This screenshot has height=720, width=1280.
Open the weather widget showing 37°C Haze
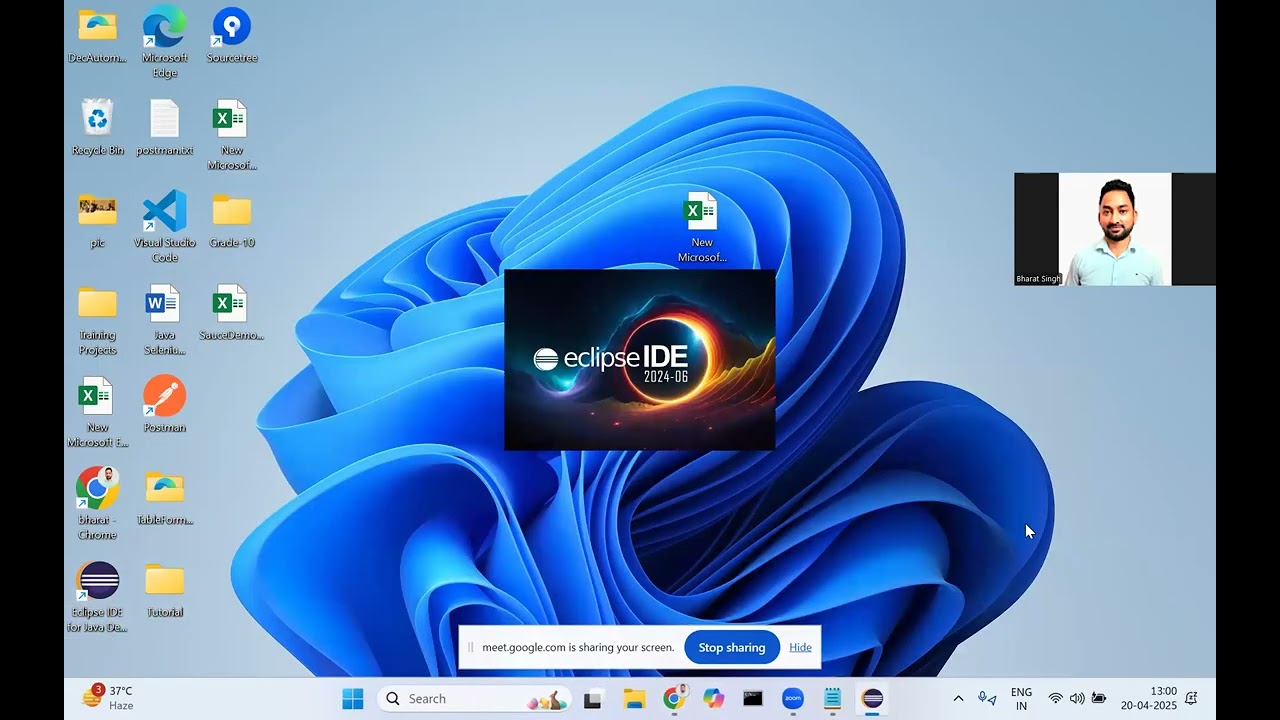[108, 698]
